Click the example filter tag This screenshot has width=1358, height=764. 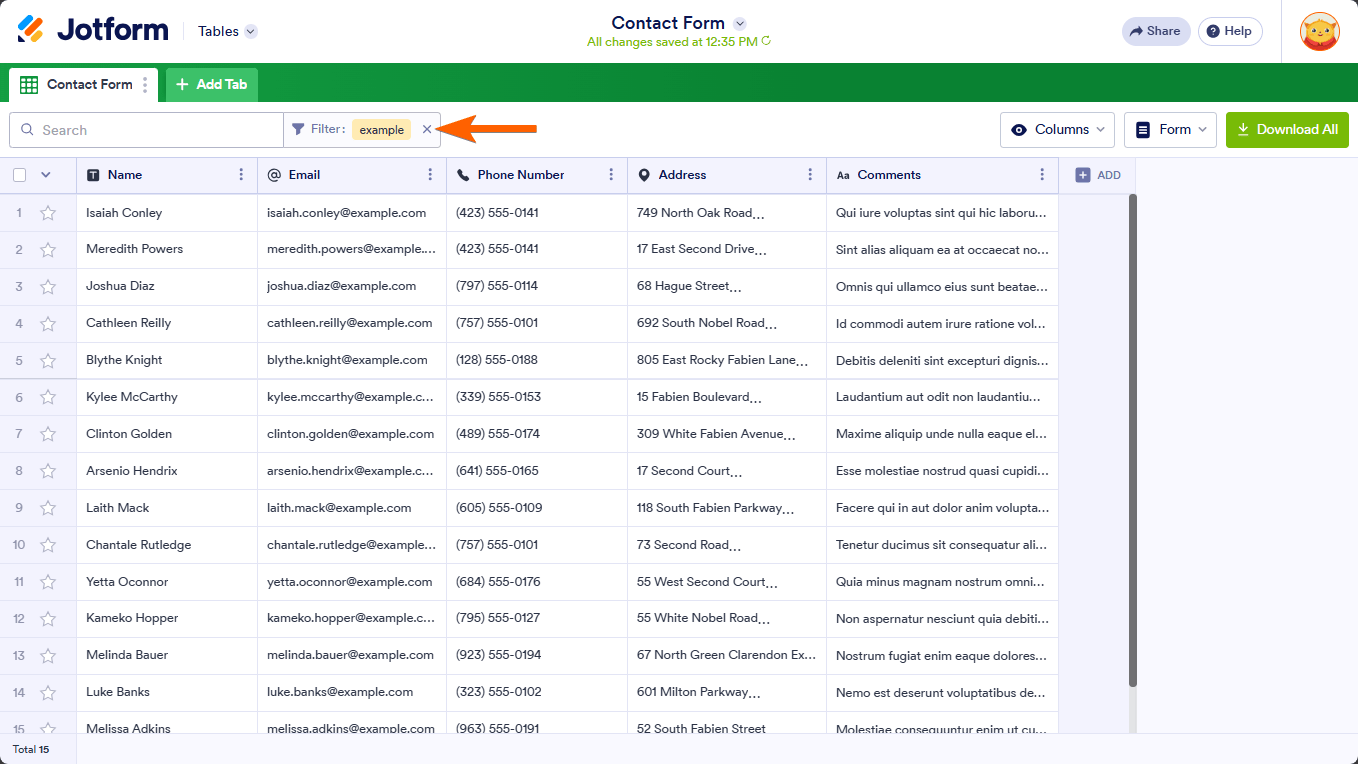coord(382,130)
